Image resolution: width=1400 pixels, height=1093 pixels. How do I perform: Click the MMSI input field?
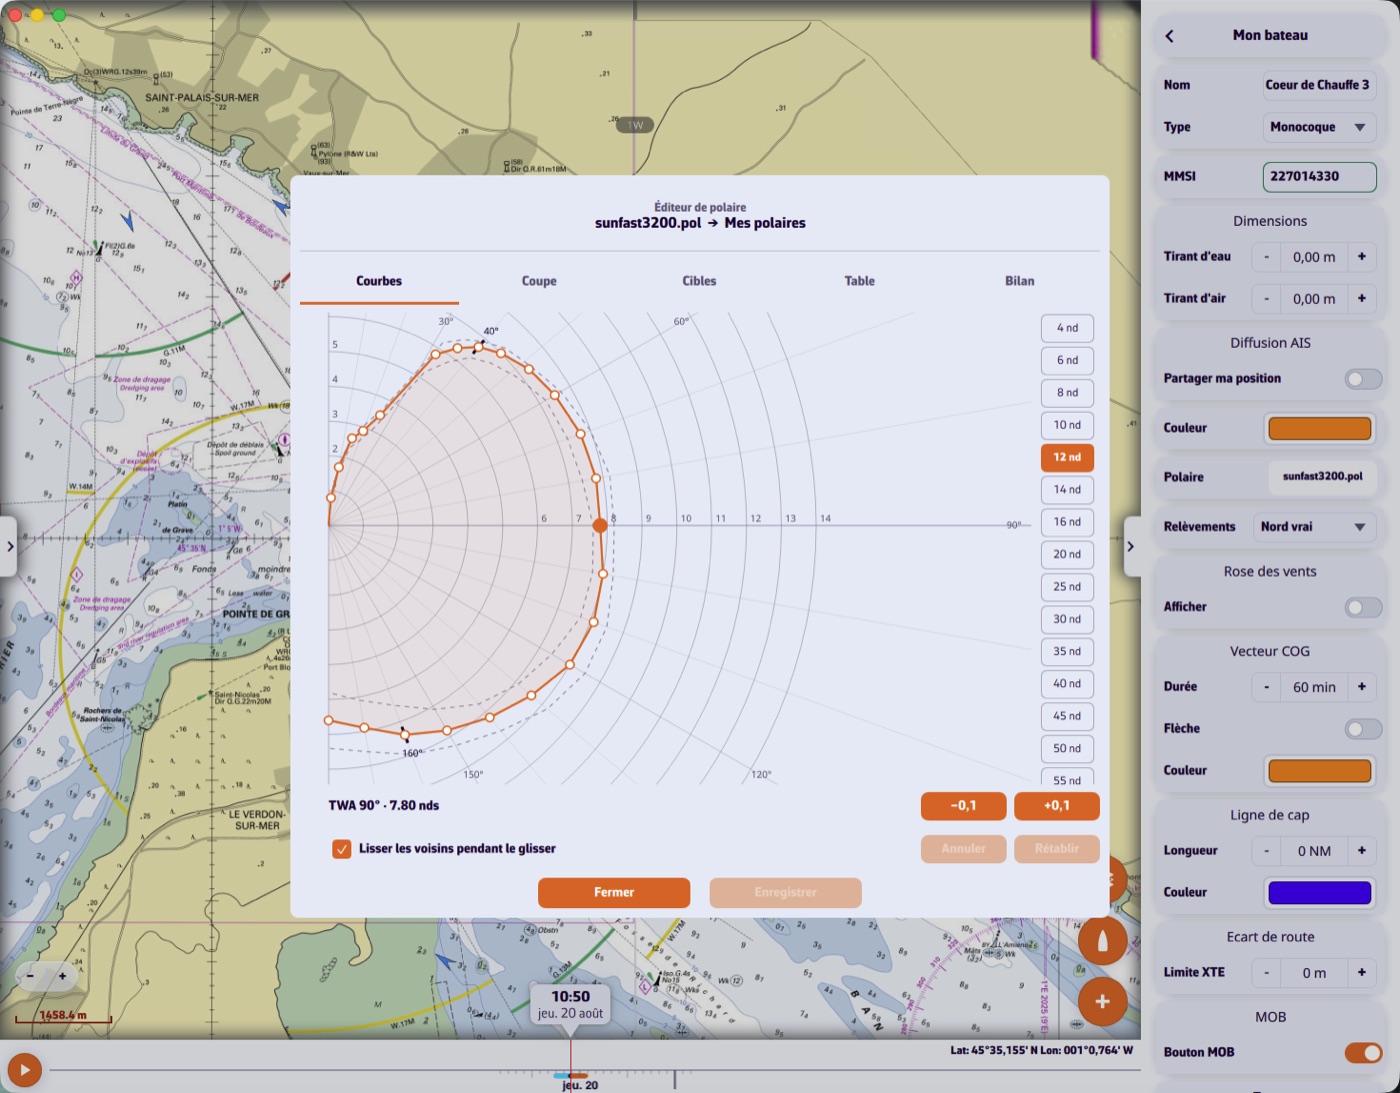pos(1320,177)
